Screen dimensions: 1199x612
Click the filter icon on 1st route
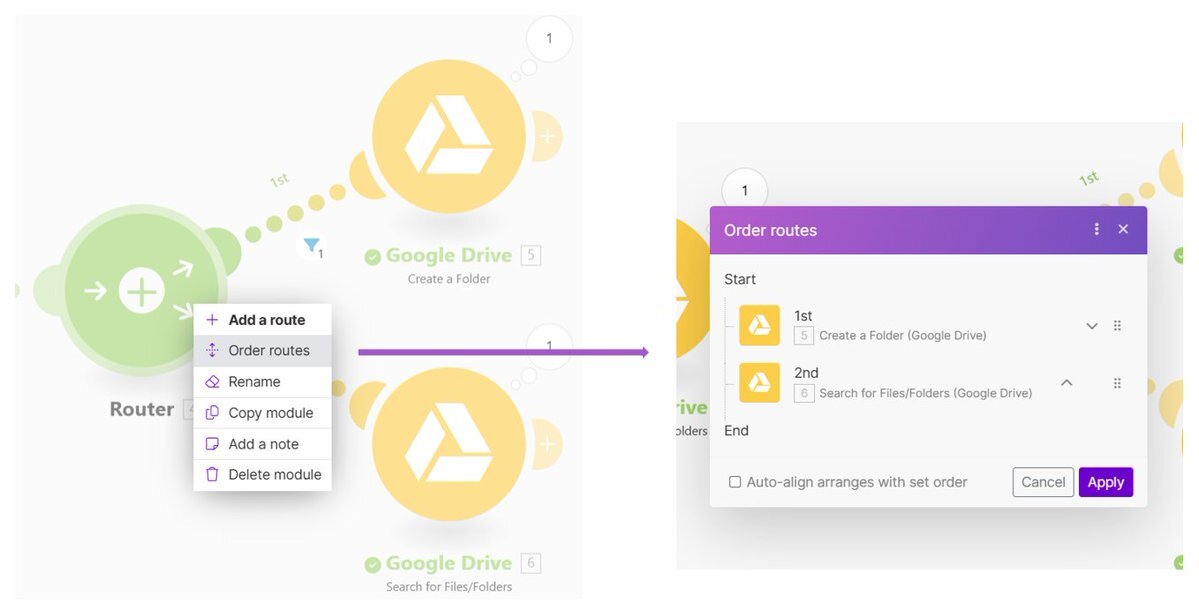tap(312, 246)
